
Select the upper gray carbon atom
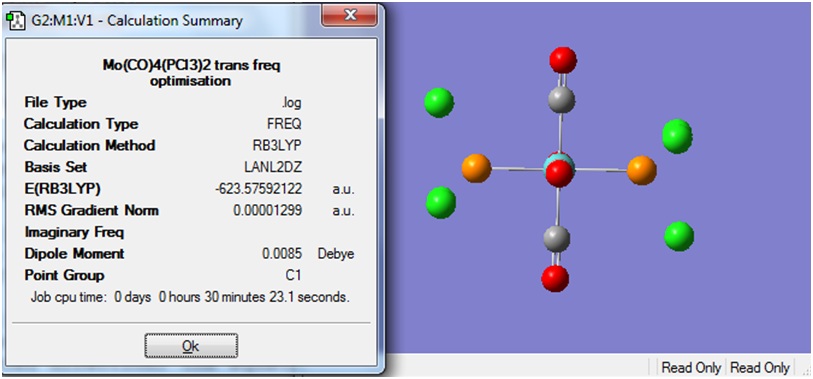coord(561,99)
